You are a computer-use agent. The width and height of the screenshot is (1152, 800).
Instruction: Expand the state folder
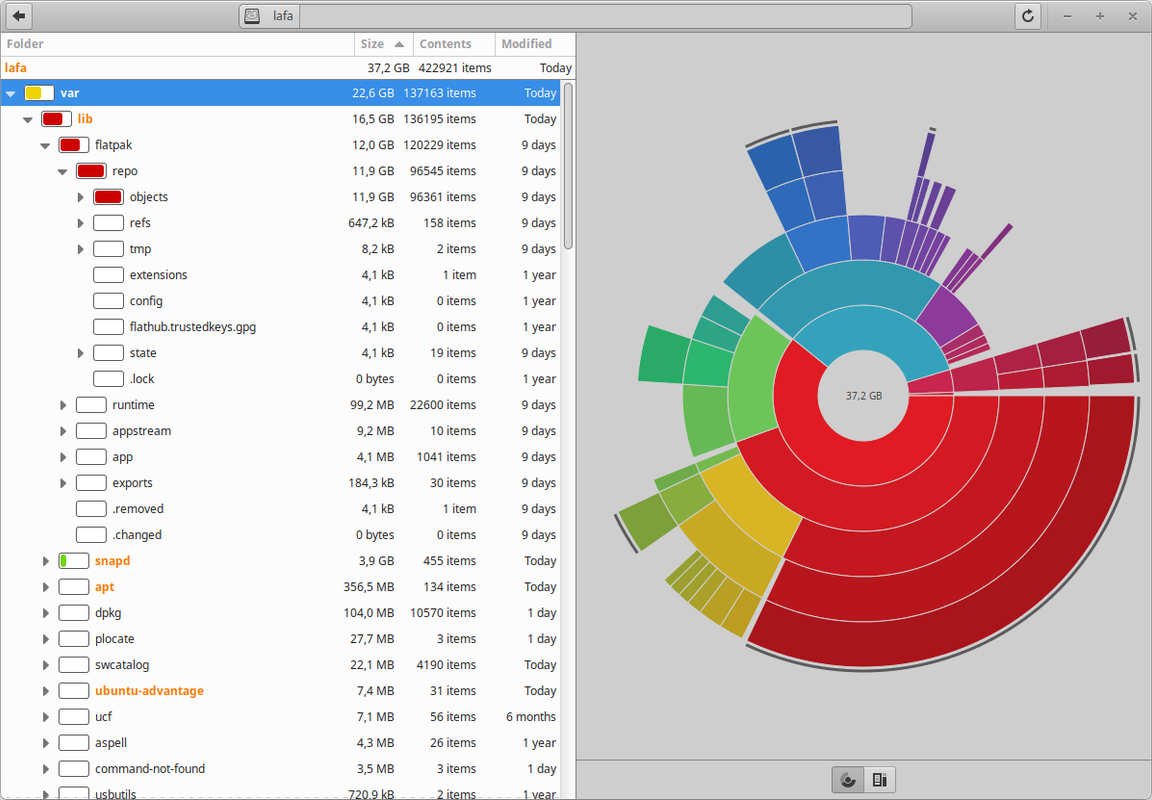click(80, 353)
